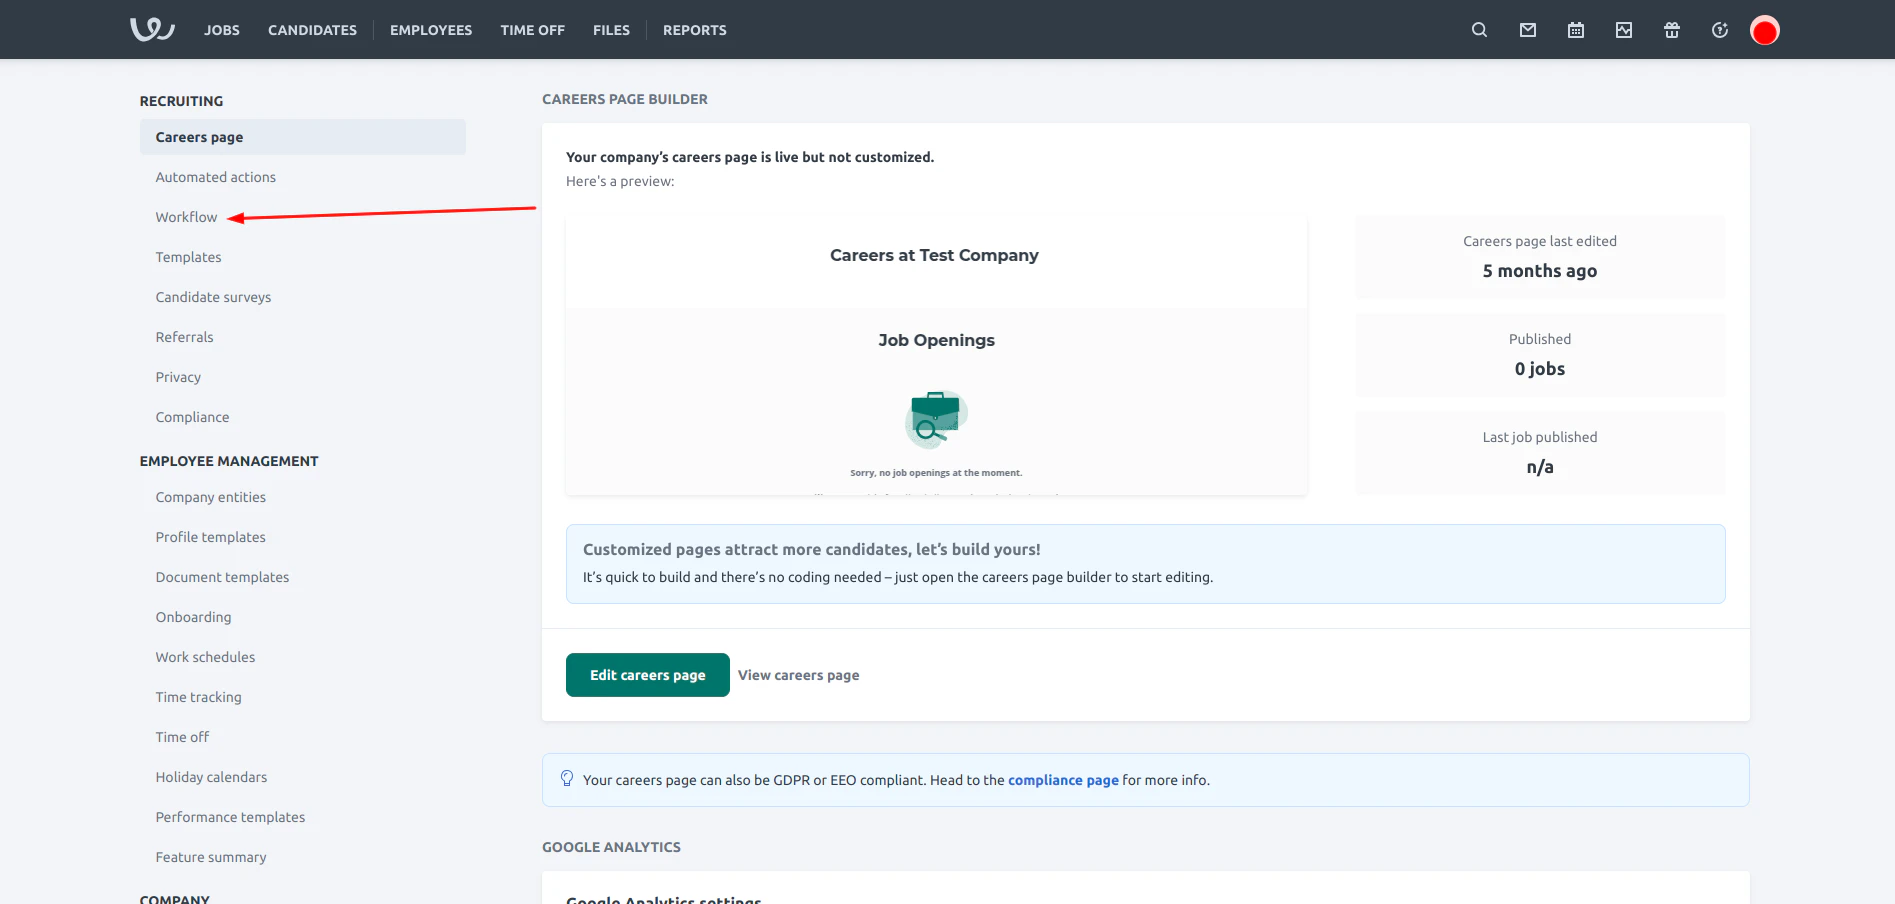
Task: Open View careers page
Action: (797, 674)
